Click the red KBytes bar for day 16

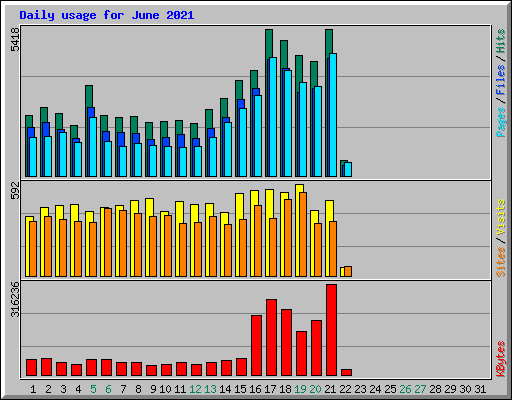pyautogui.click(x=256, y=346)
